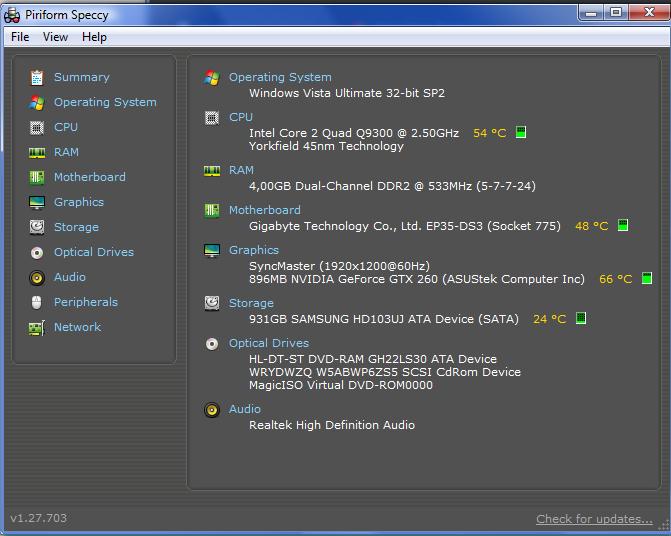Go to Operating System section in sidebar
Viewport: 671px width, 536px height.
105,102
